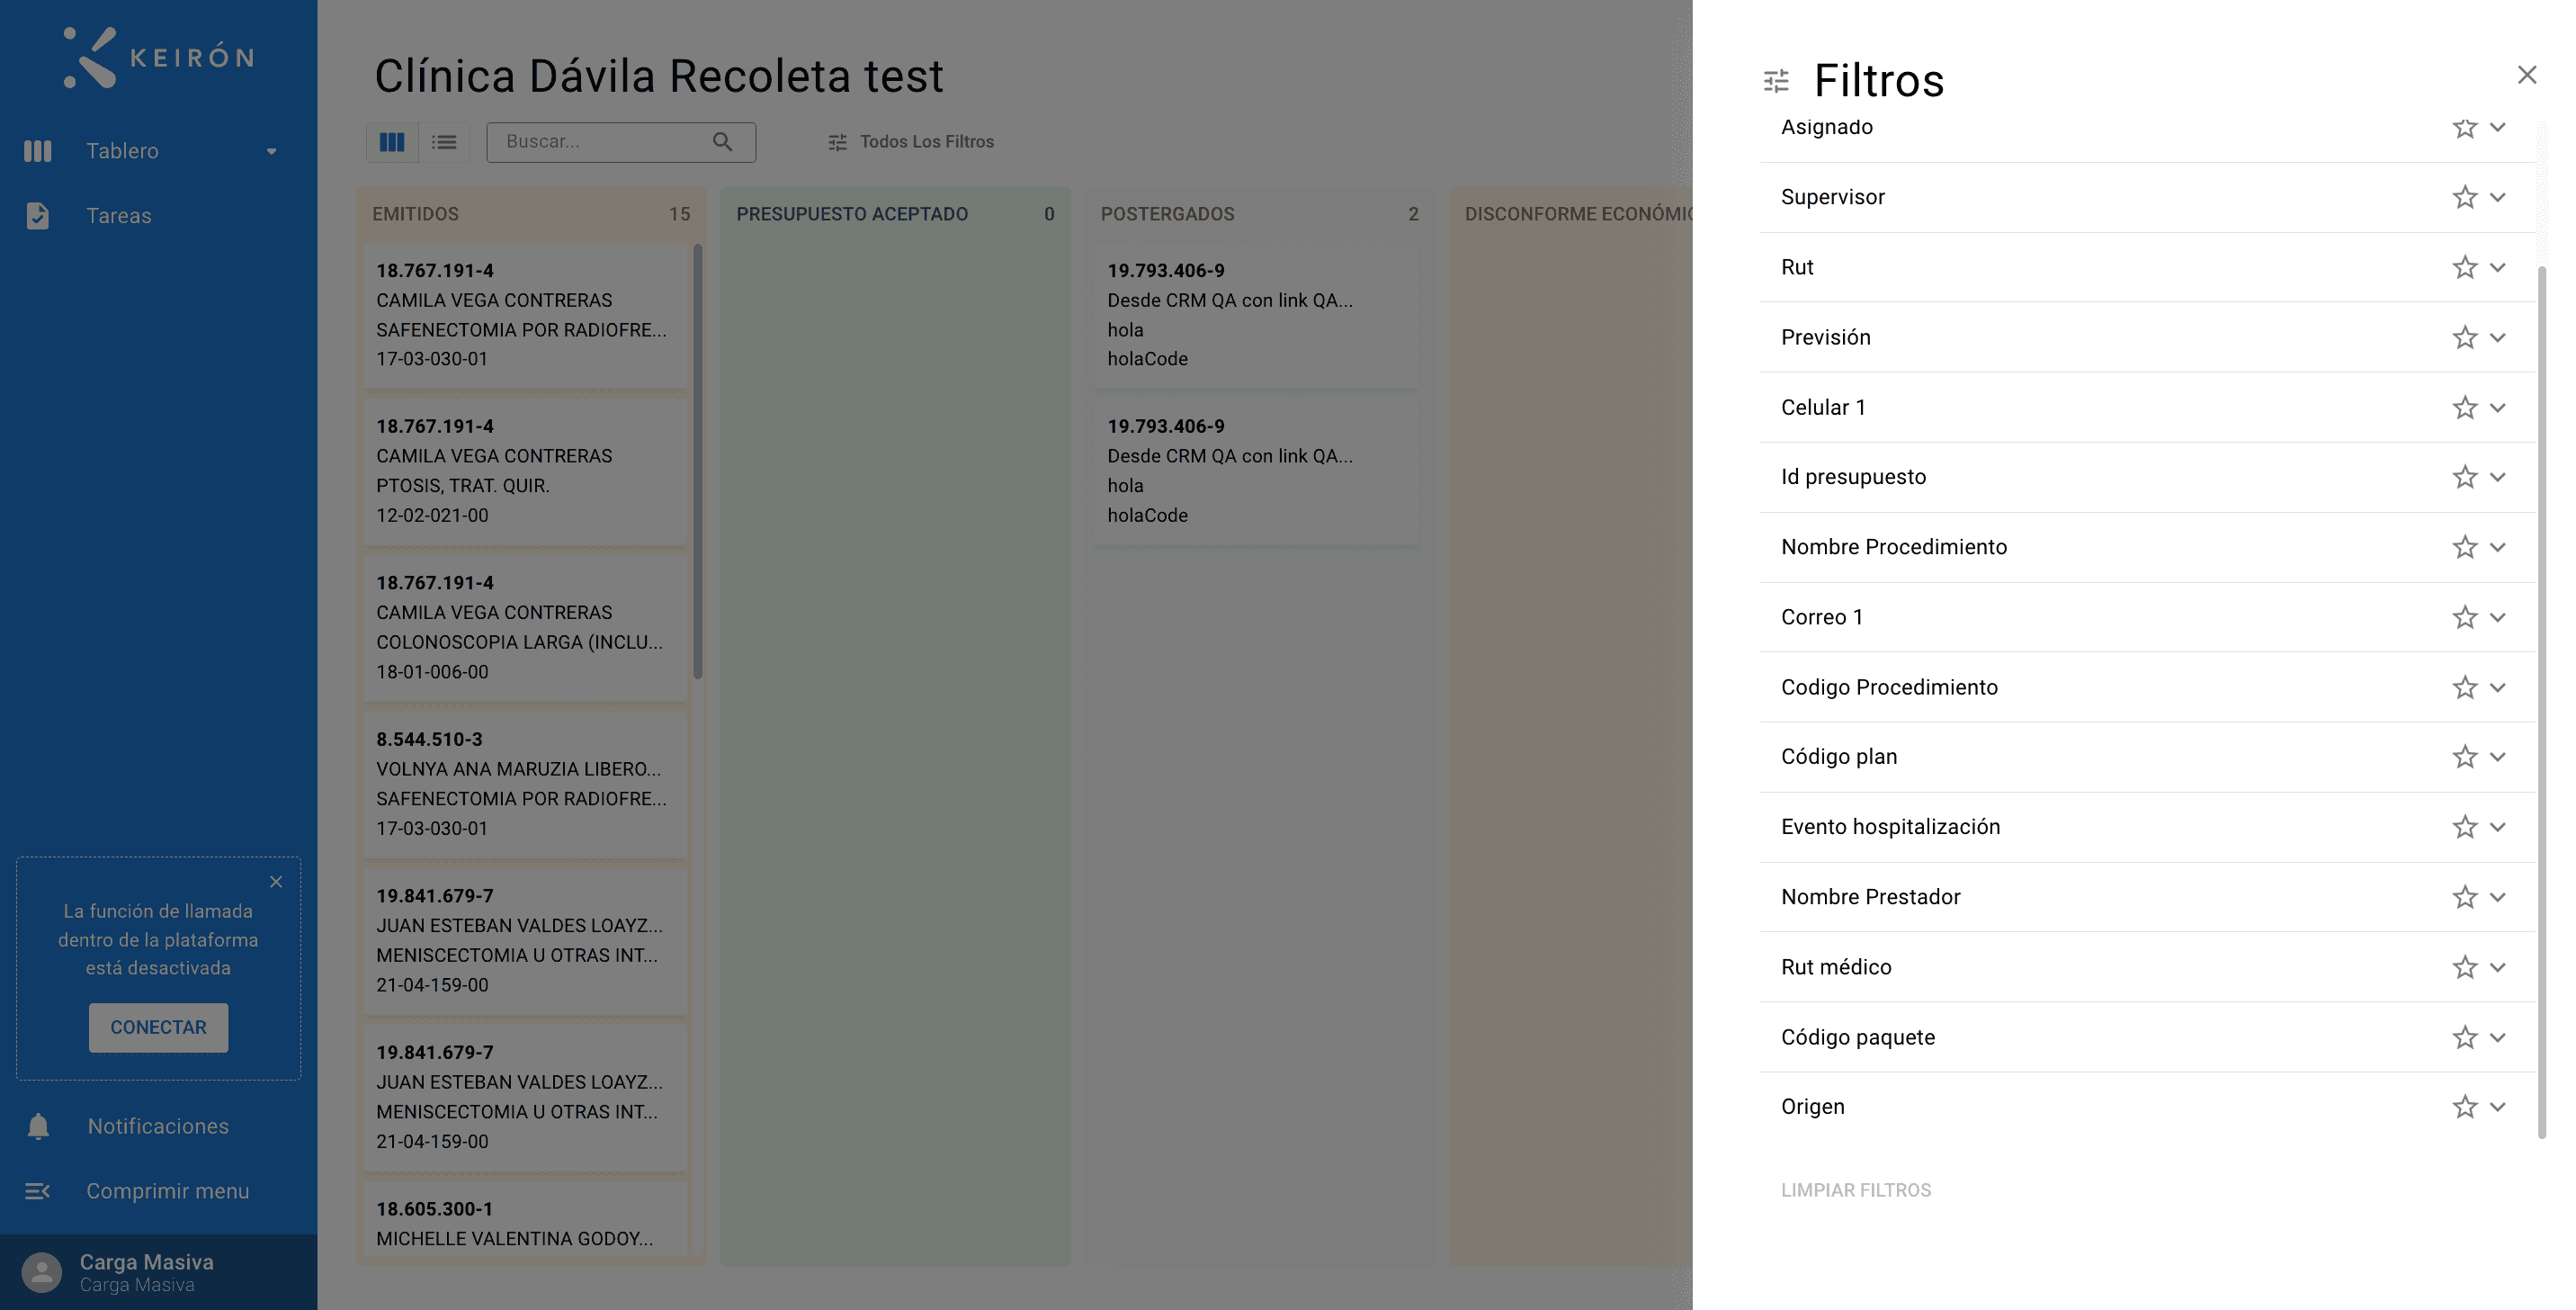This screenshot has width=2576, height=1310.
Task: Click the Keirón logo
Action: click(158, 57)
